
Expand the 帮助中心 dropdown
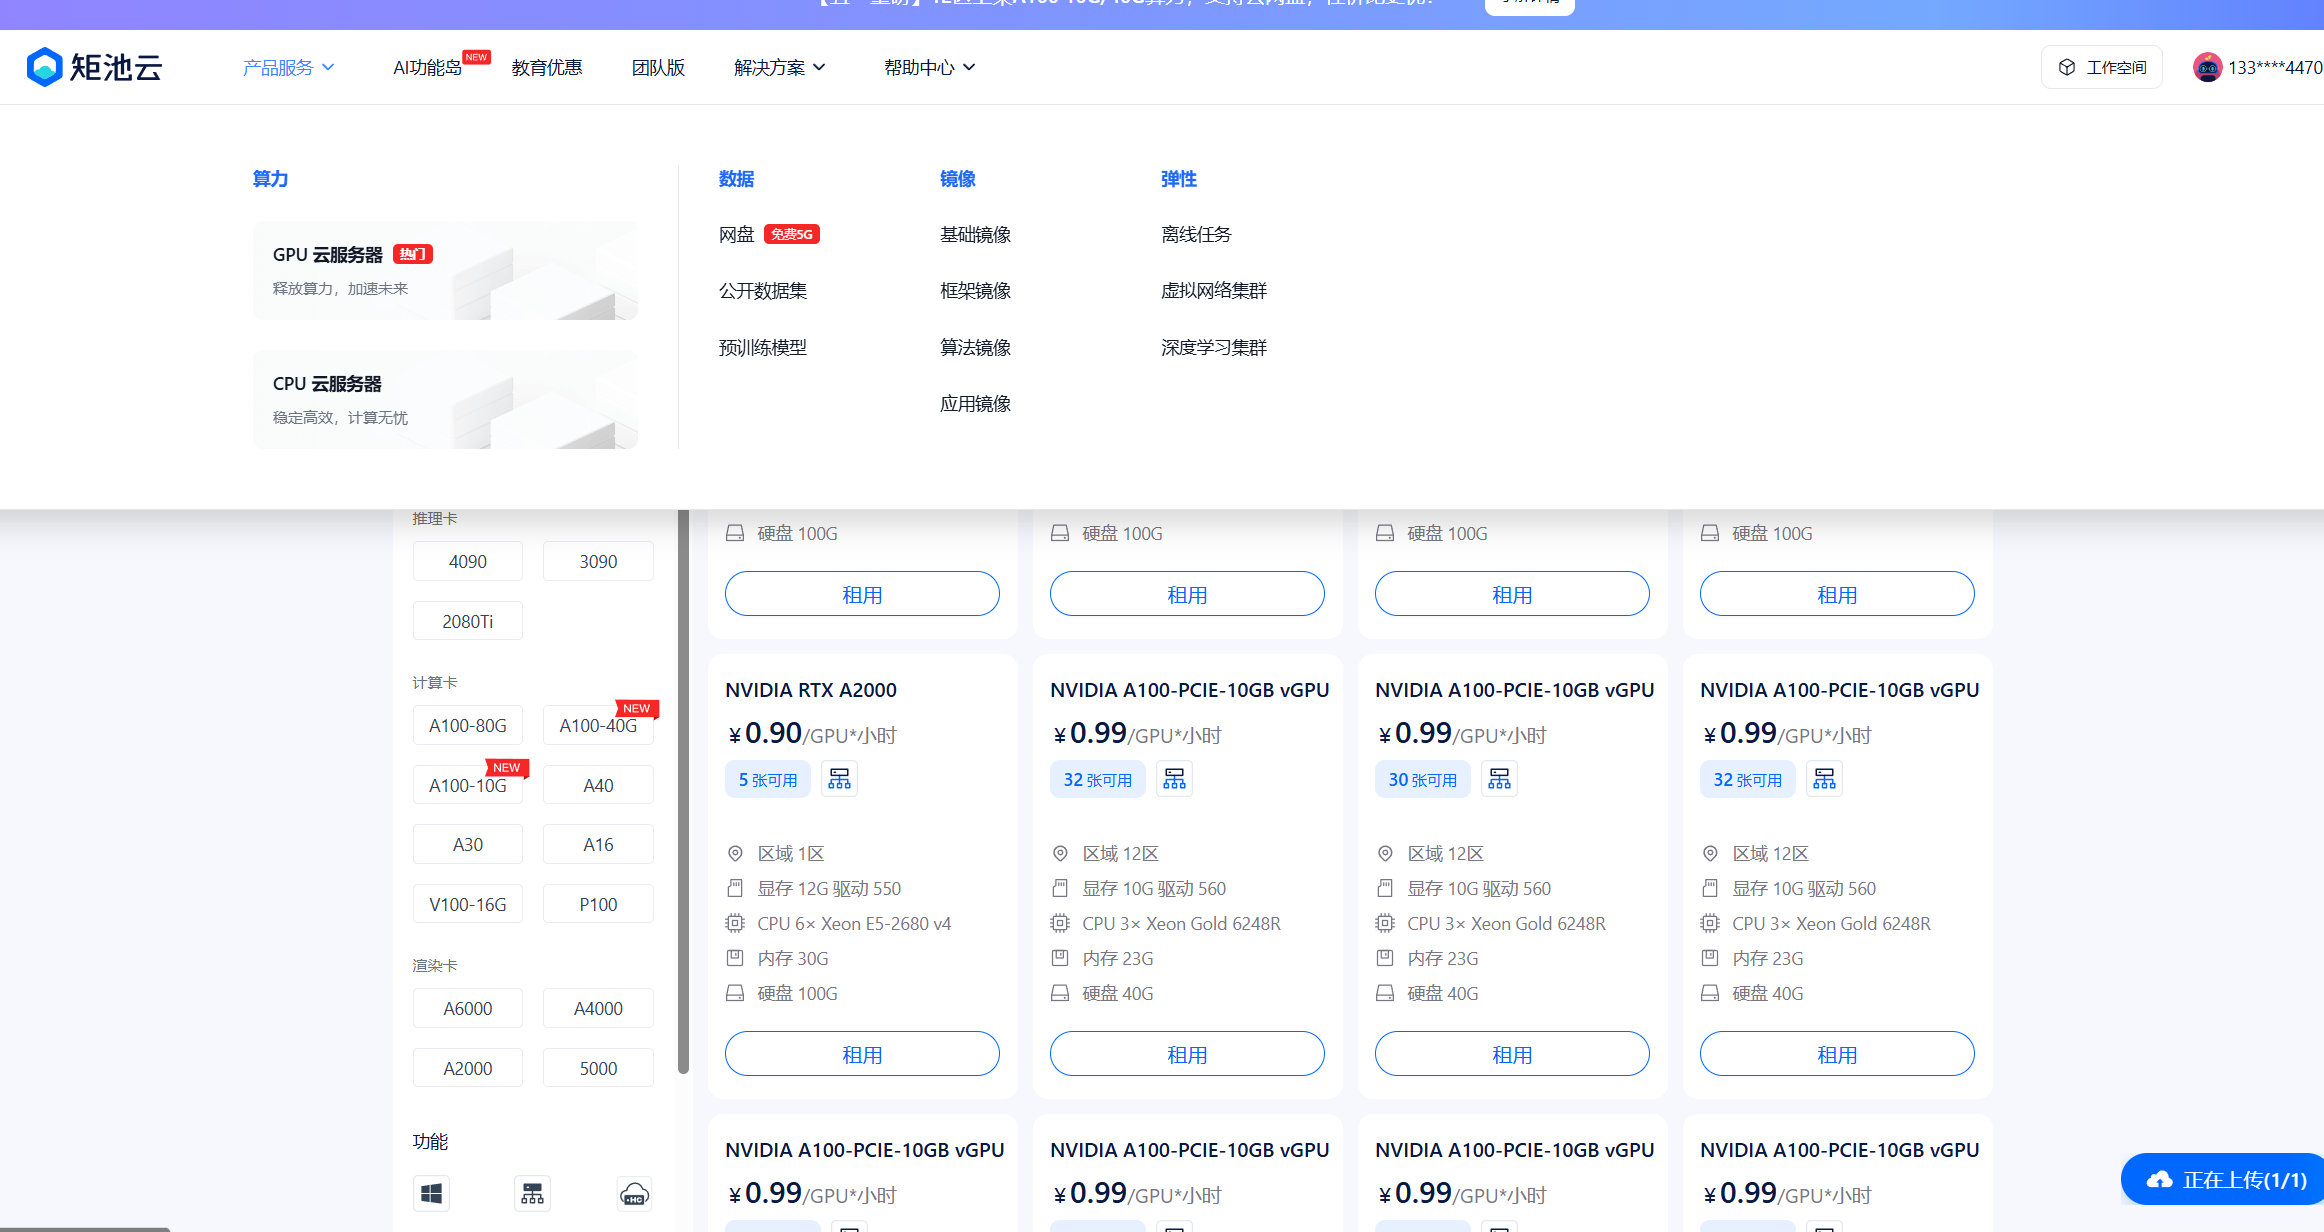click(929, 67)
